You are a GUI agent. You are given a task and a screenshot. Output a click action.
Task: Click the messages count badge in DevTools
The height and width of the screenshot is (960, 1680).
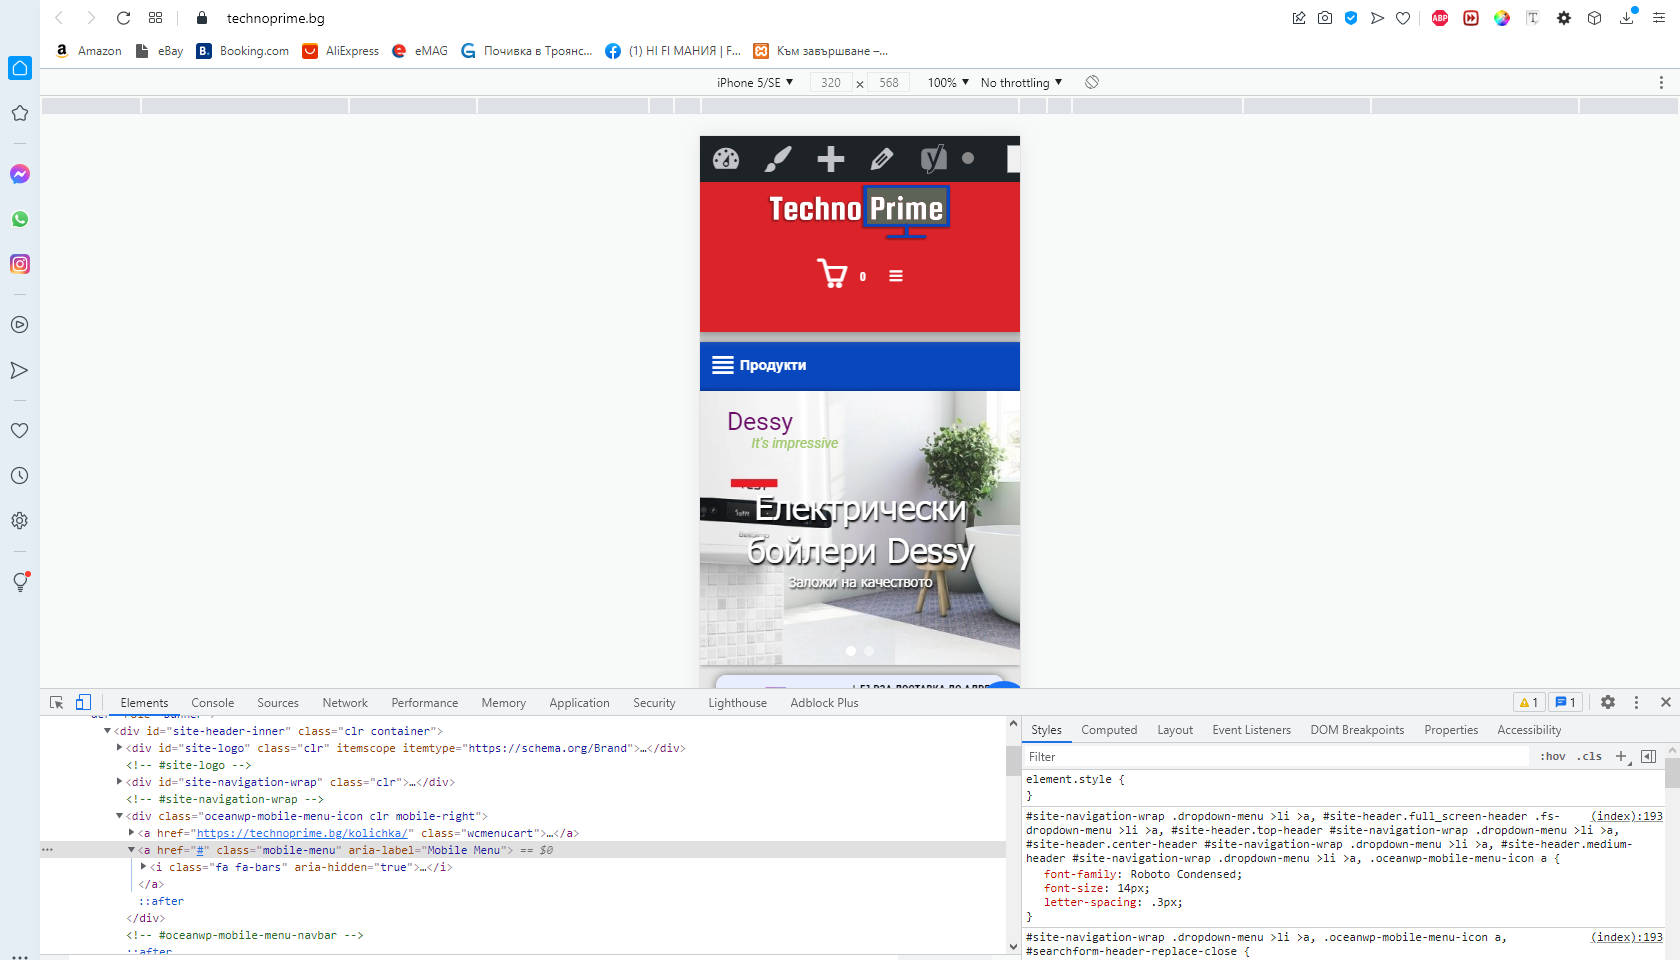click(x=1565, y=702)
